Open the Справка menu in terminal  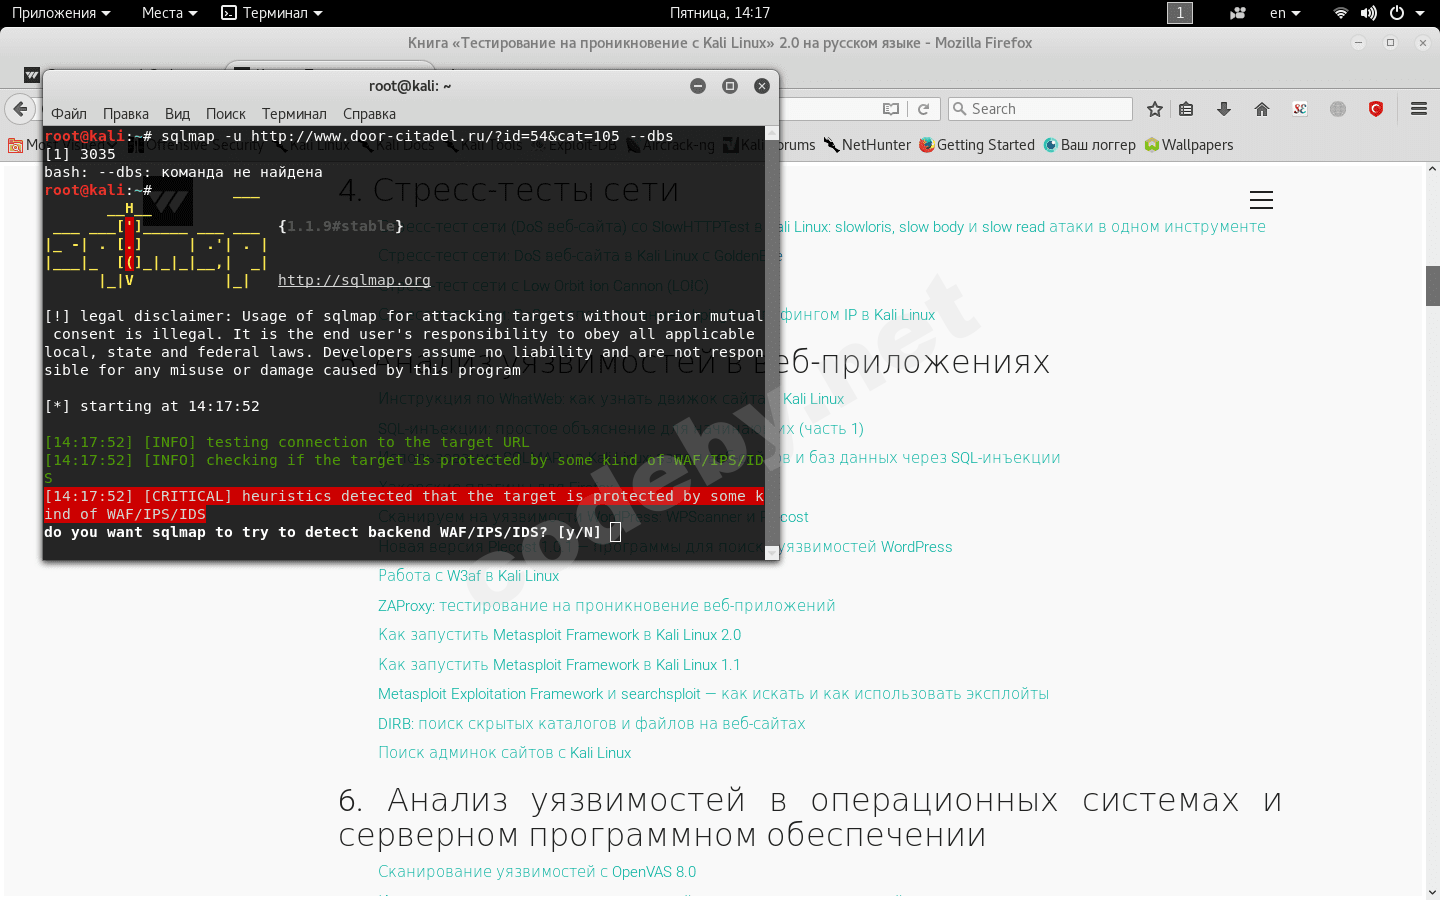coord(369,114)
